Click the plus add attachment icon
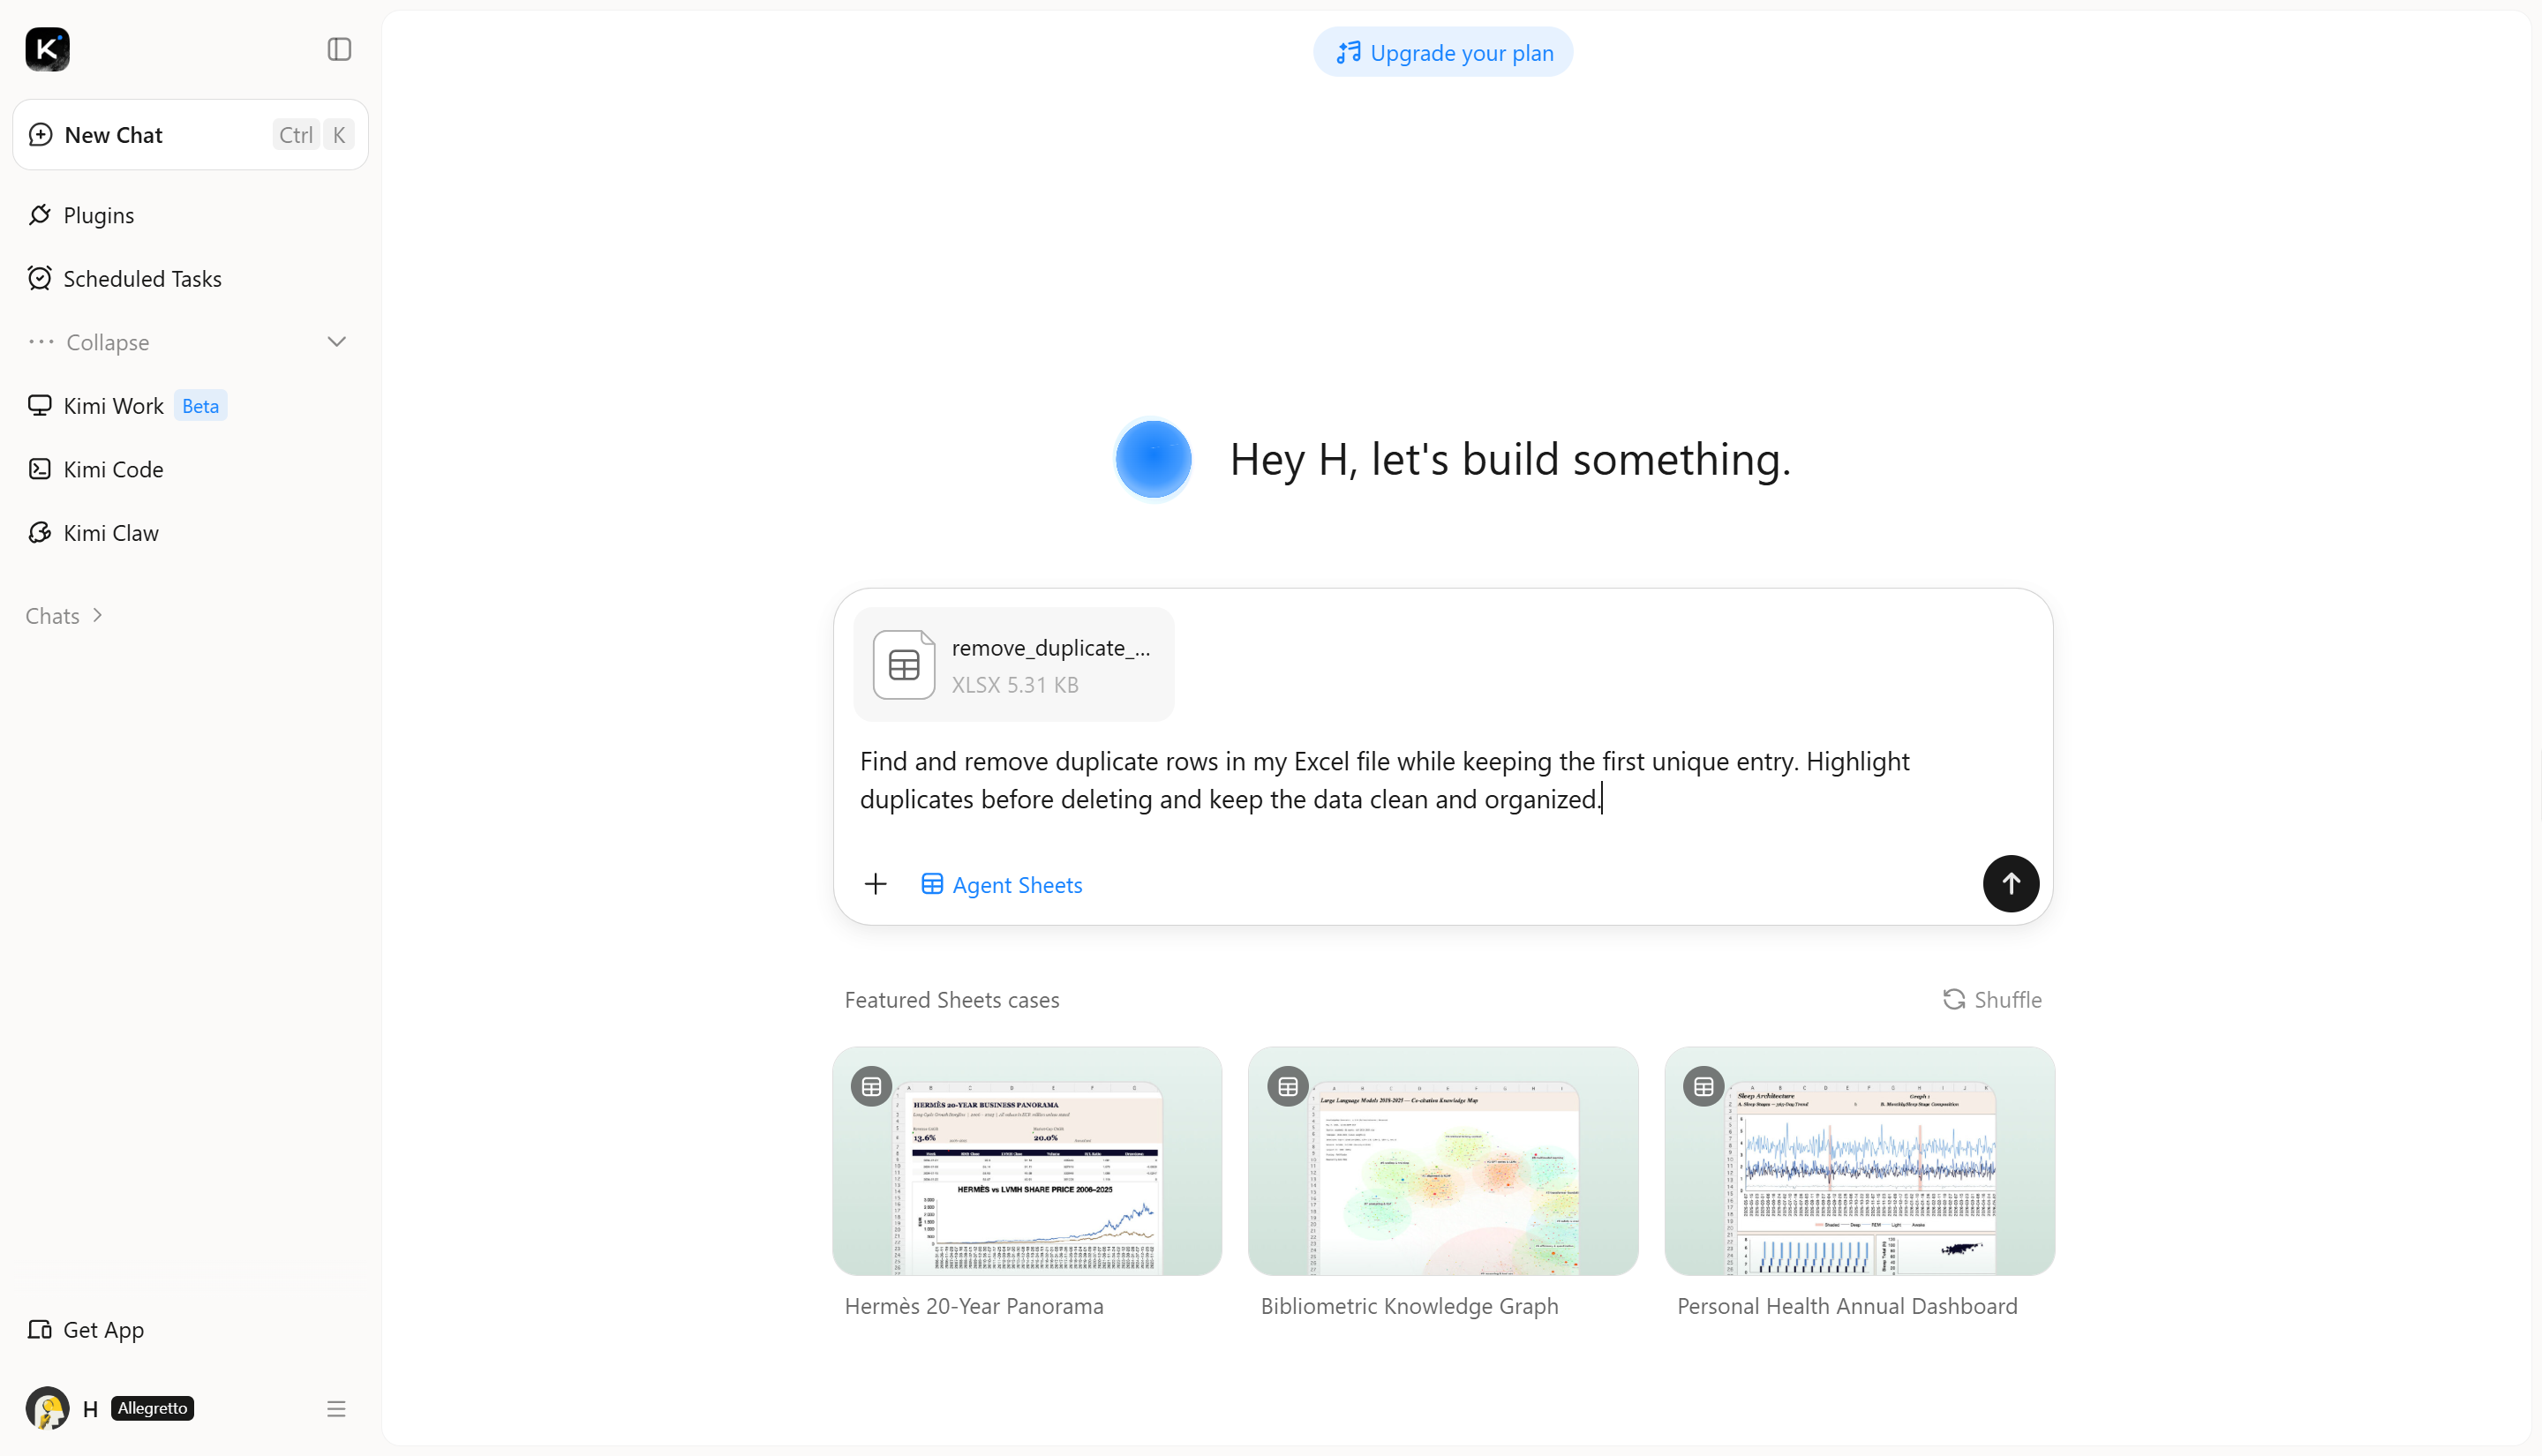The width and height of the screenshot is (2542, 1456). pyautogui.click(x=875, y=884)
